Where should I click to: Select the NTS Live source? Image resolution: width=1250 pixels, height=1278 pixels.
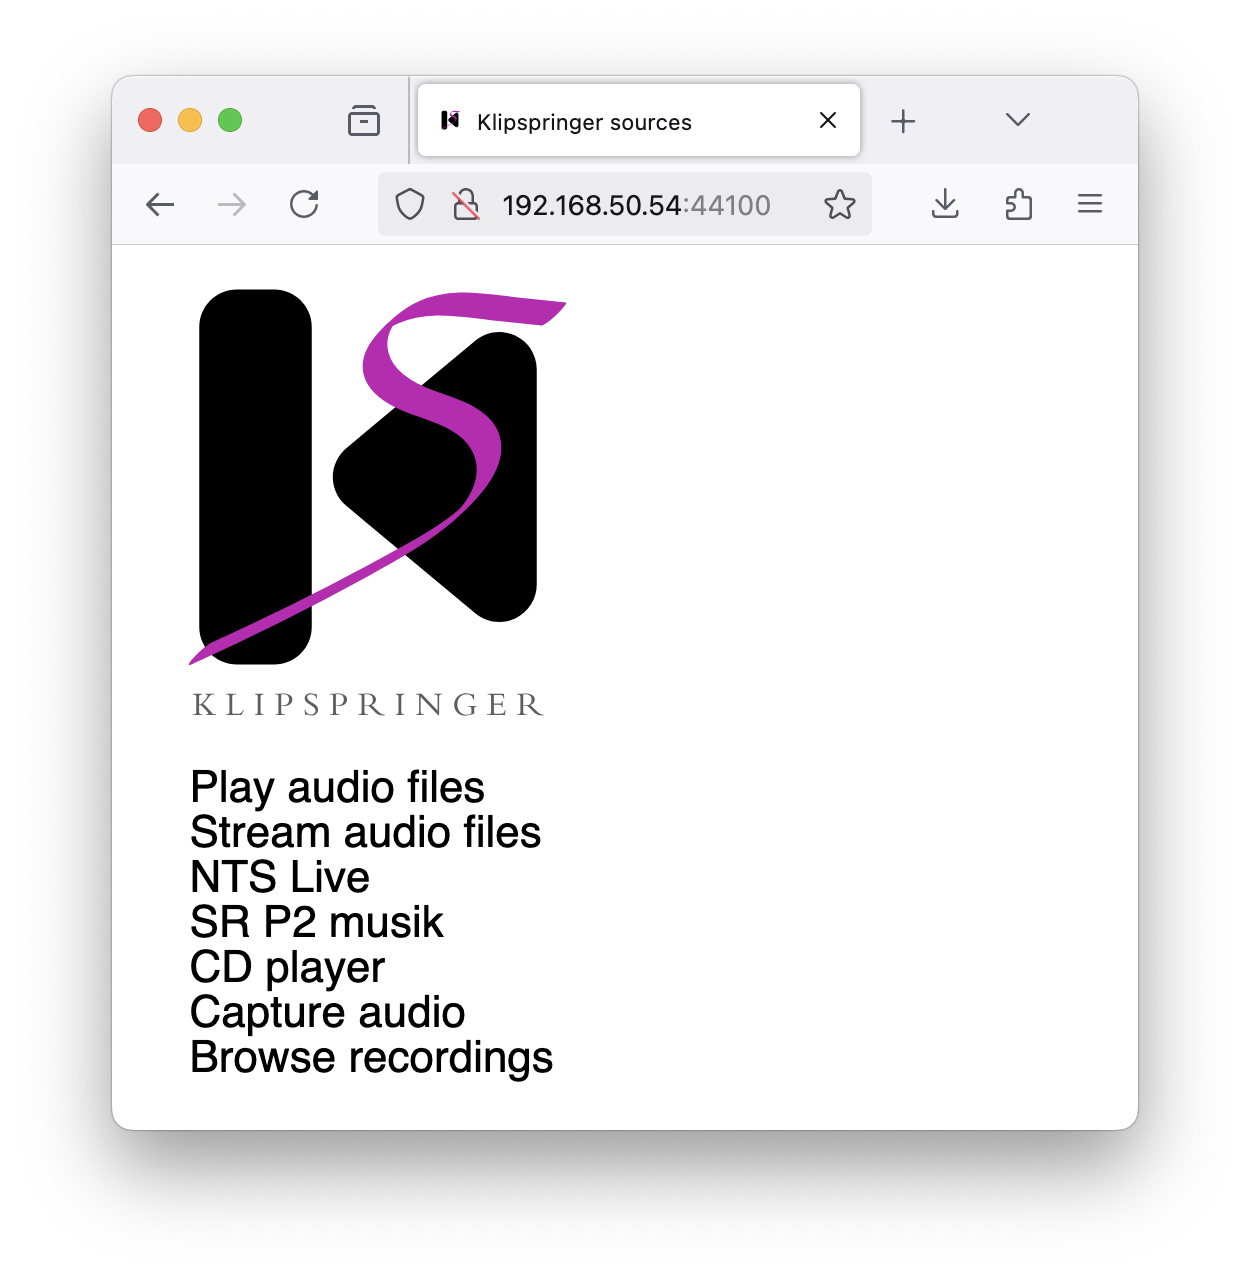(x=280, y=877)
